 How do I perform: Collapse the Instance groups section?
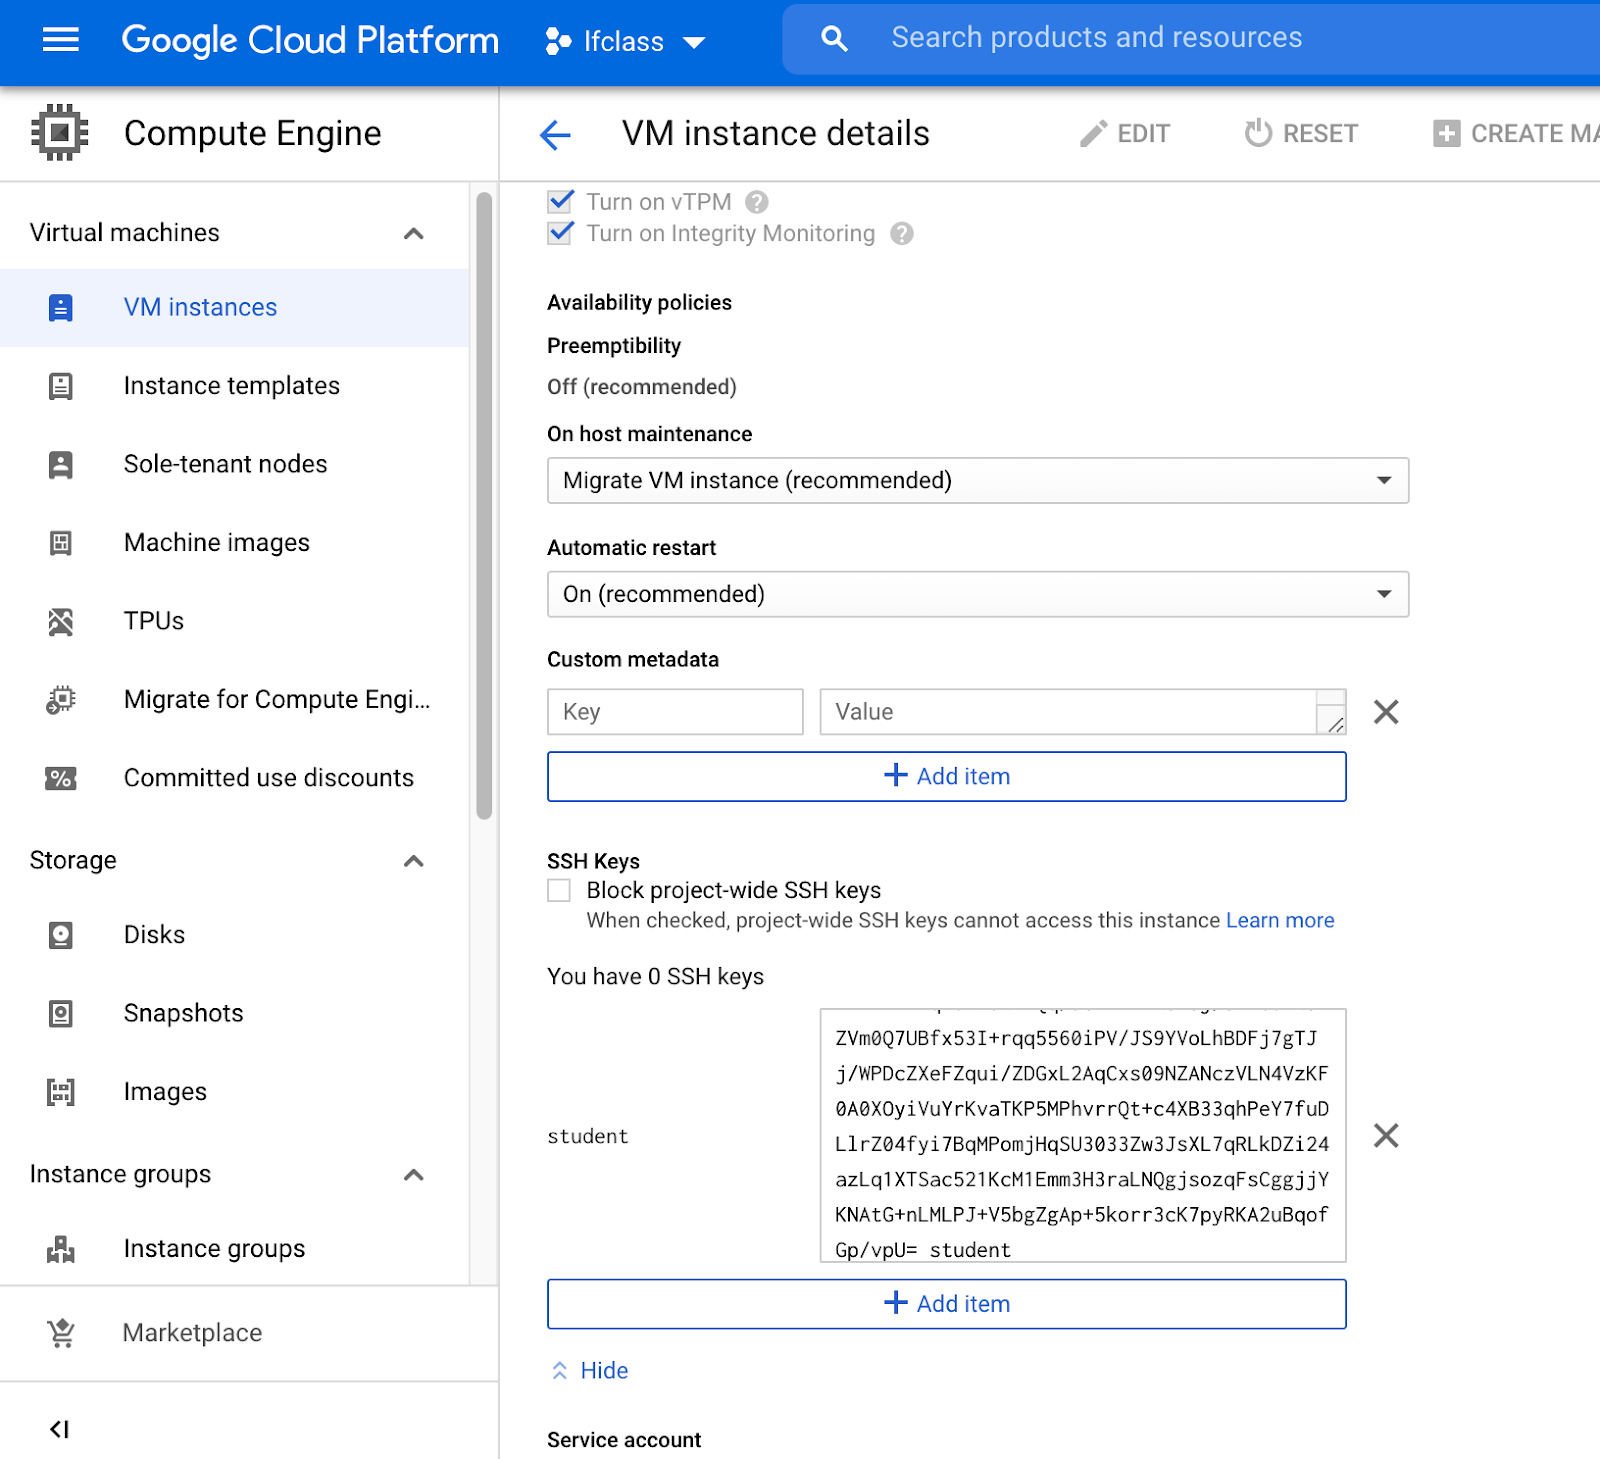pyautogui.click(x=414, y=1175)
